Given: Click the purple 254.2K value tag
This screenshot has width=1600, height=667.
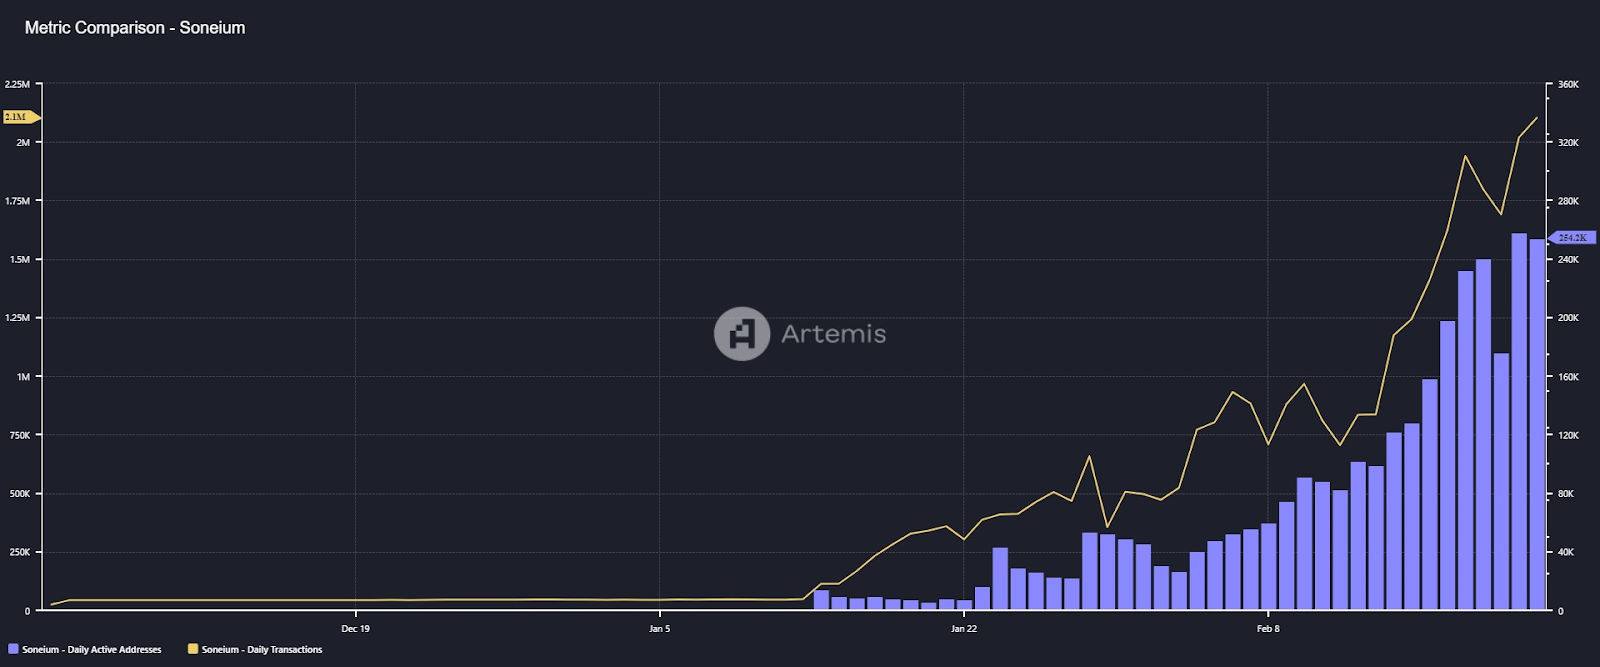Looking at the screenshot, I should point(1572,238).
